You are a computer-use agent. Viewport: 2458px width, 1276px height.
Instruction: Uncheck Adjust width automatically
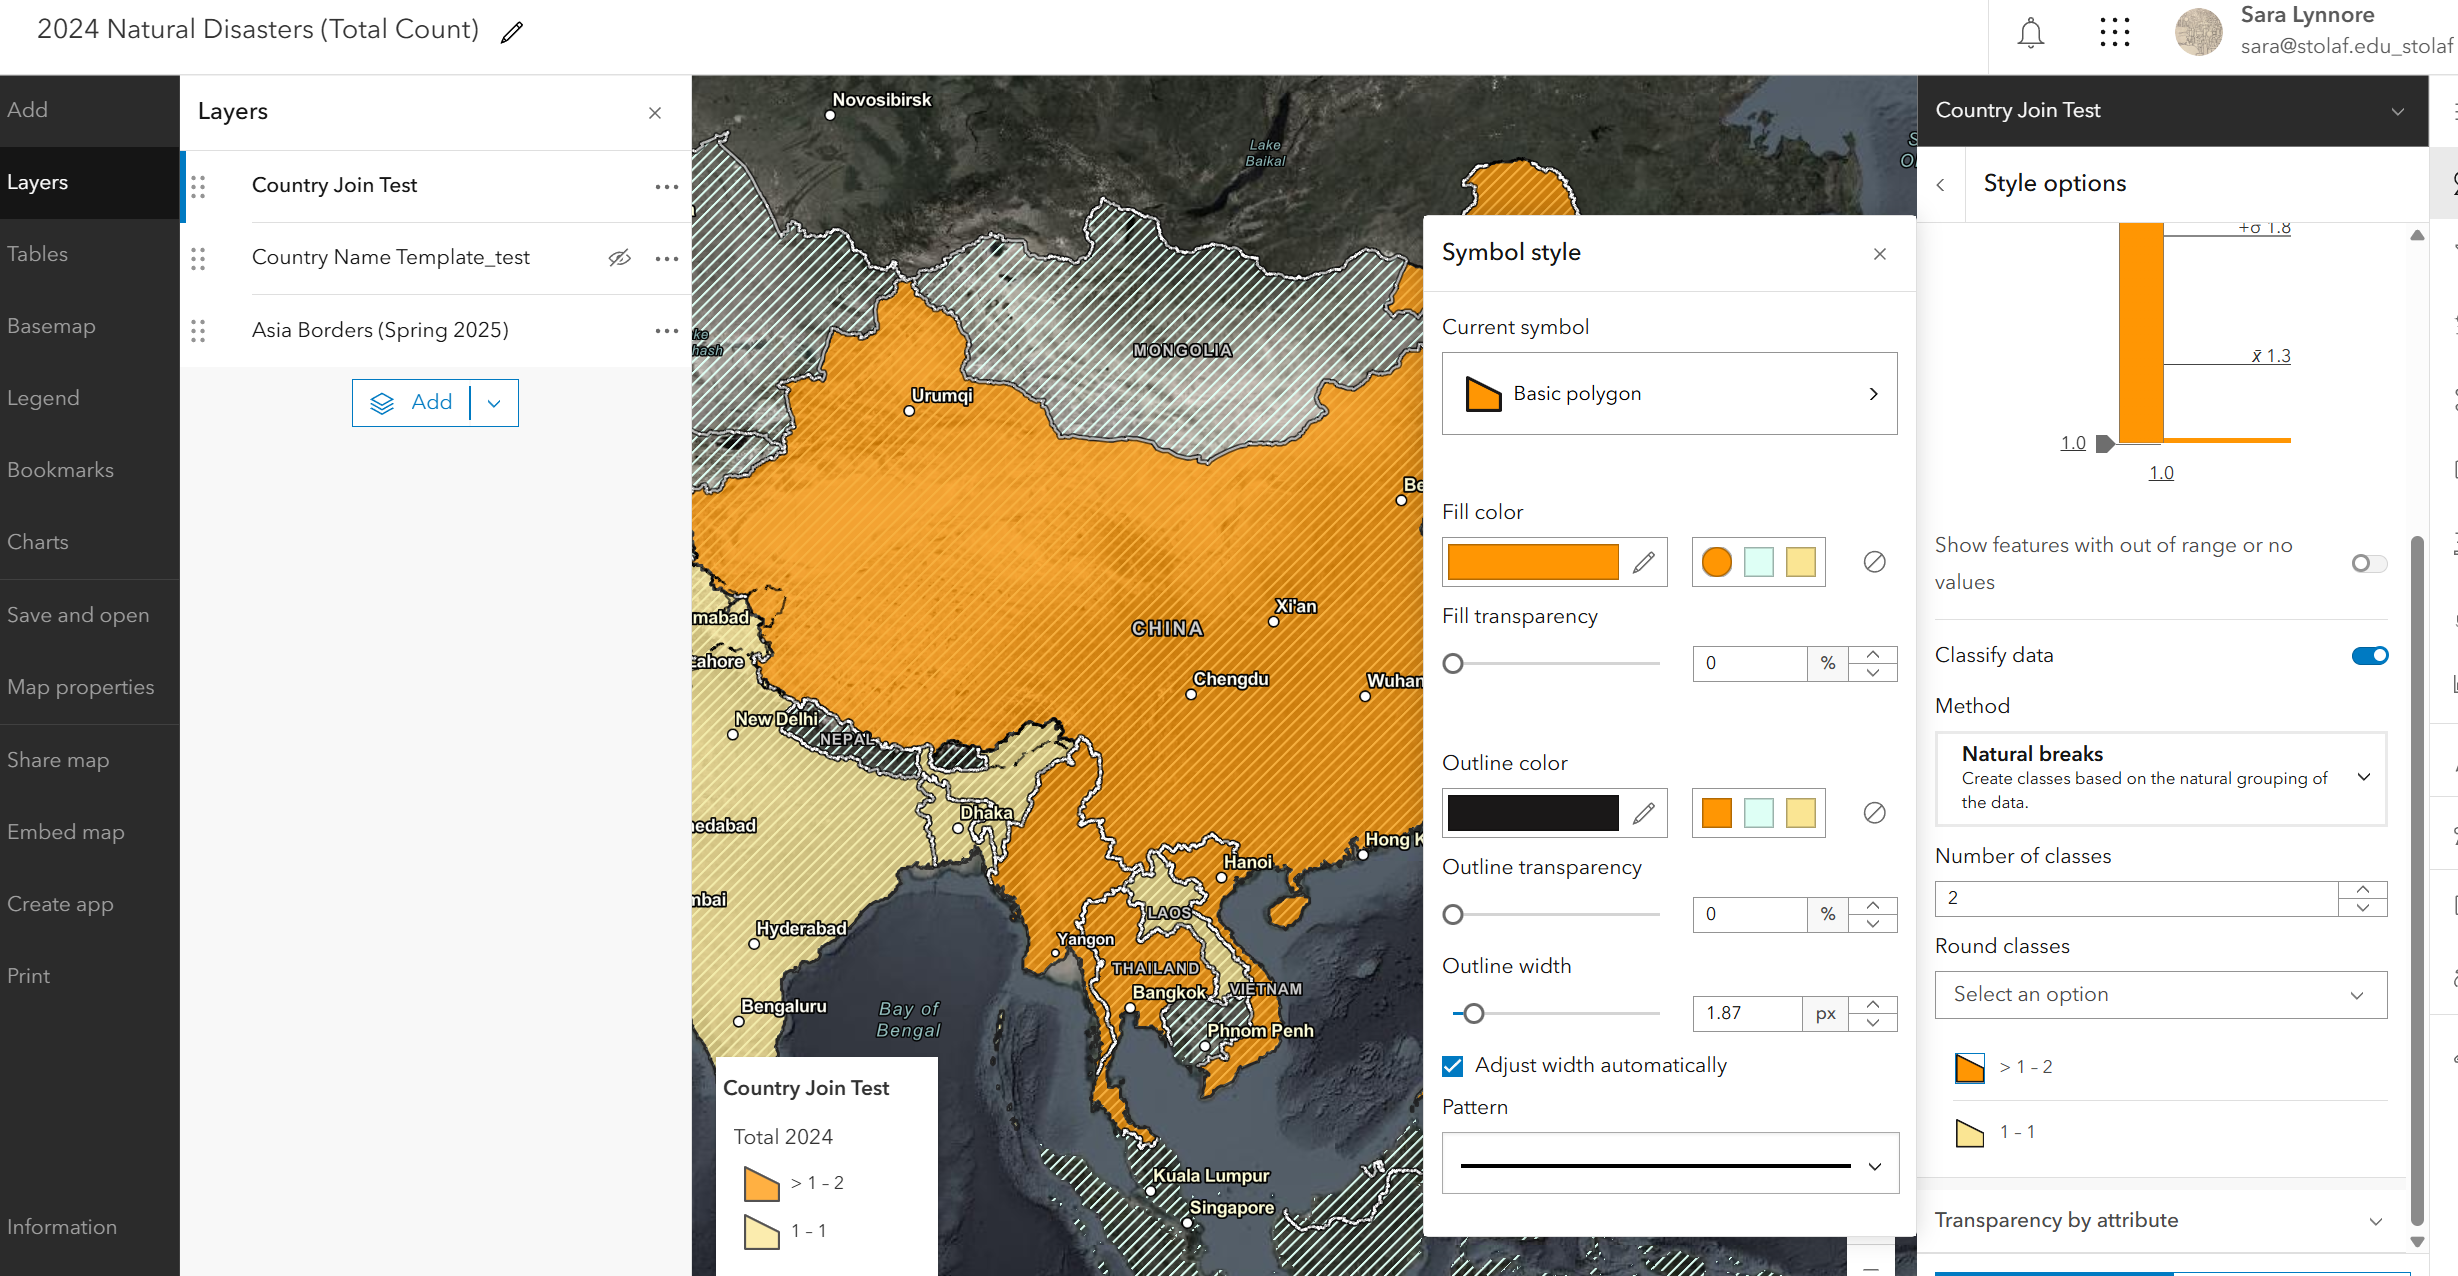pyautogui.click(x=1452, y=1065)
